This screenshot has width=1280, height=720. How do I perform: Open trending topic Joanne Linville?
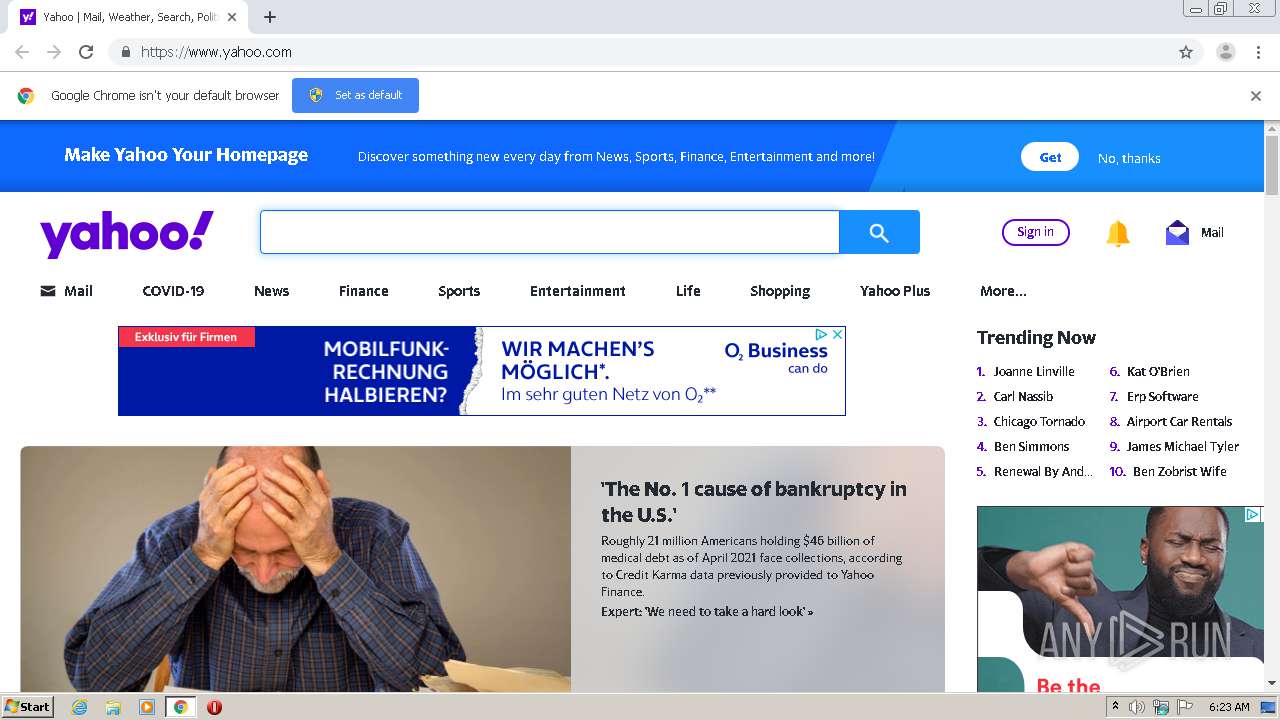[1034, 371]
